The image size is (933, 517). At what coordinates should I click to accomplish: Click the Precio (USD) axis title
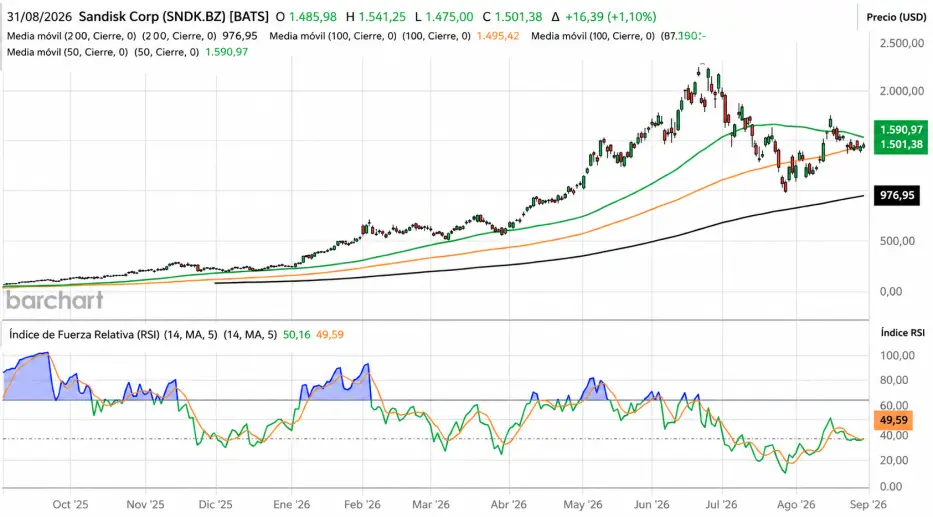point(896,17)
